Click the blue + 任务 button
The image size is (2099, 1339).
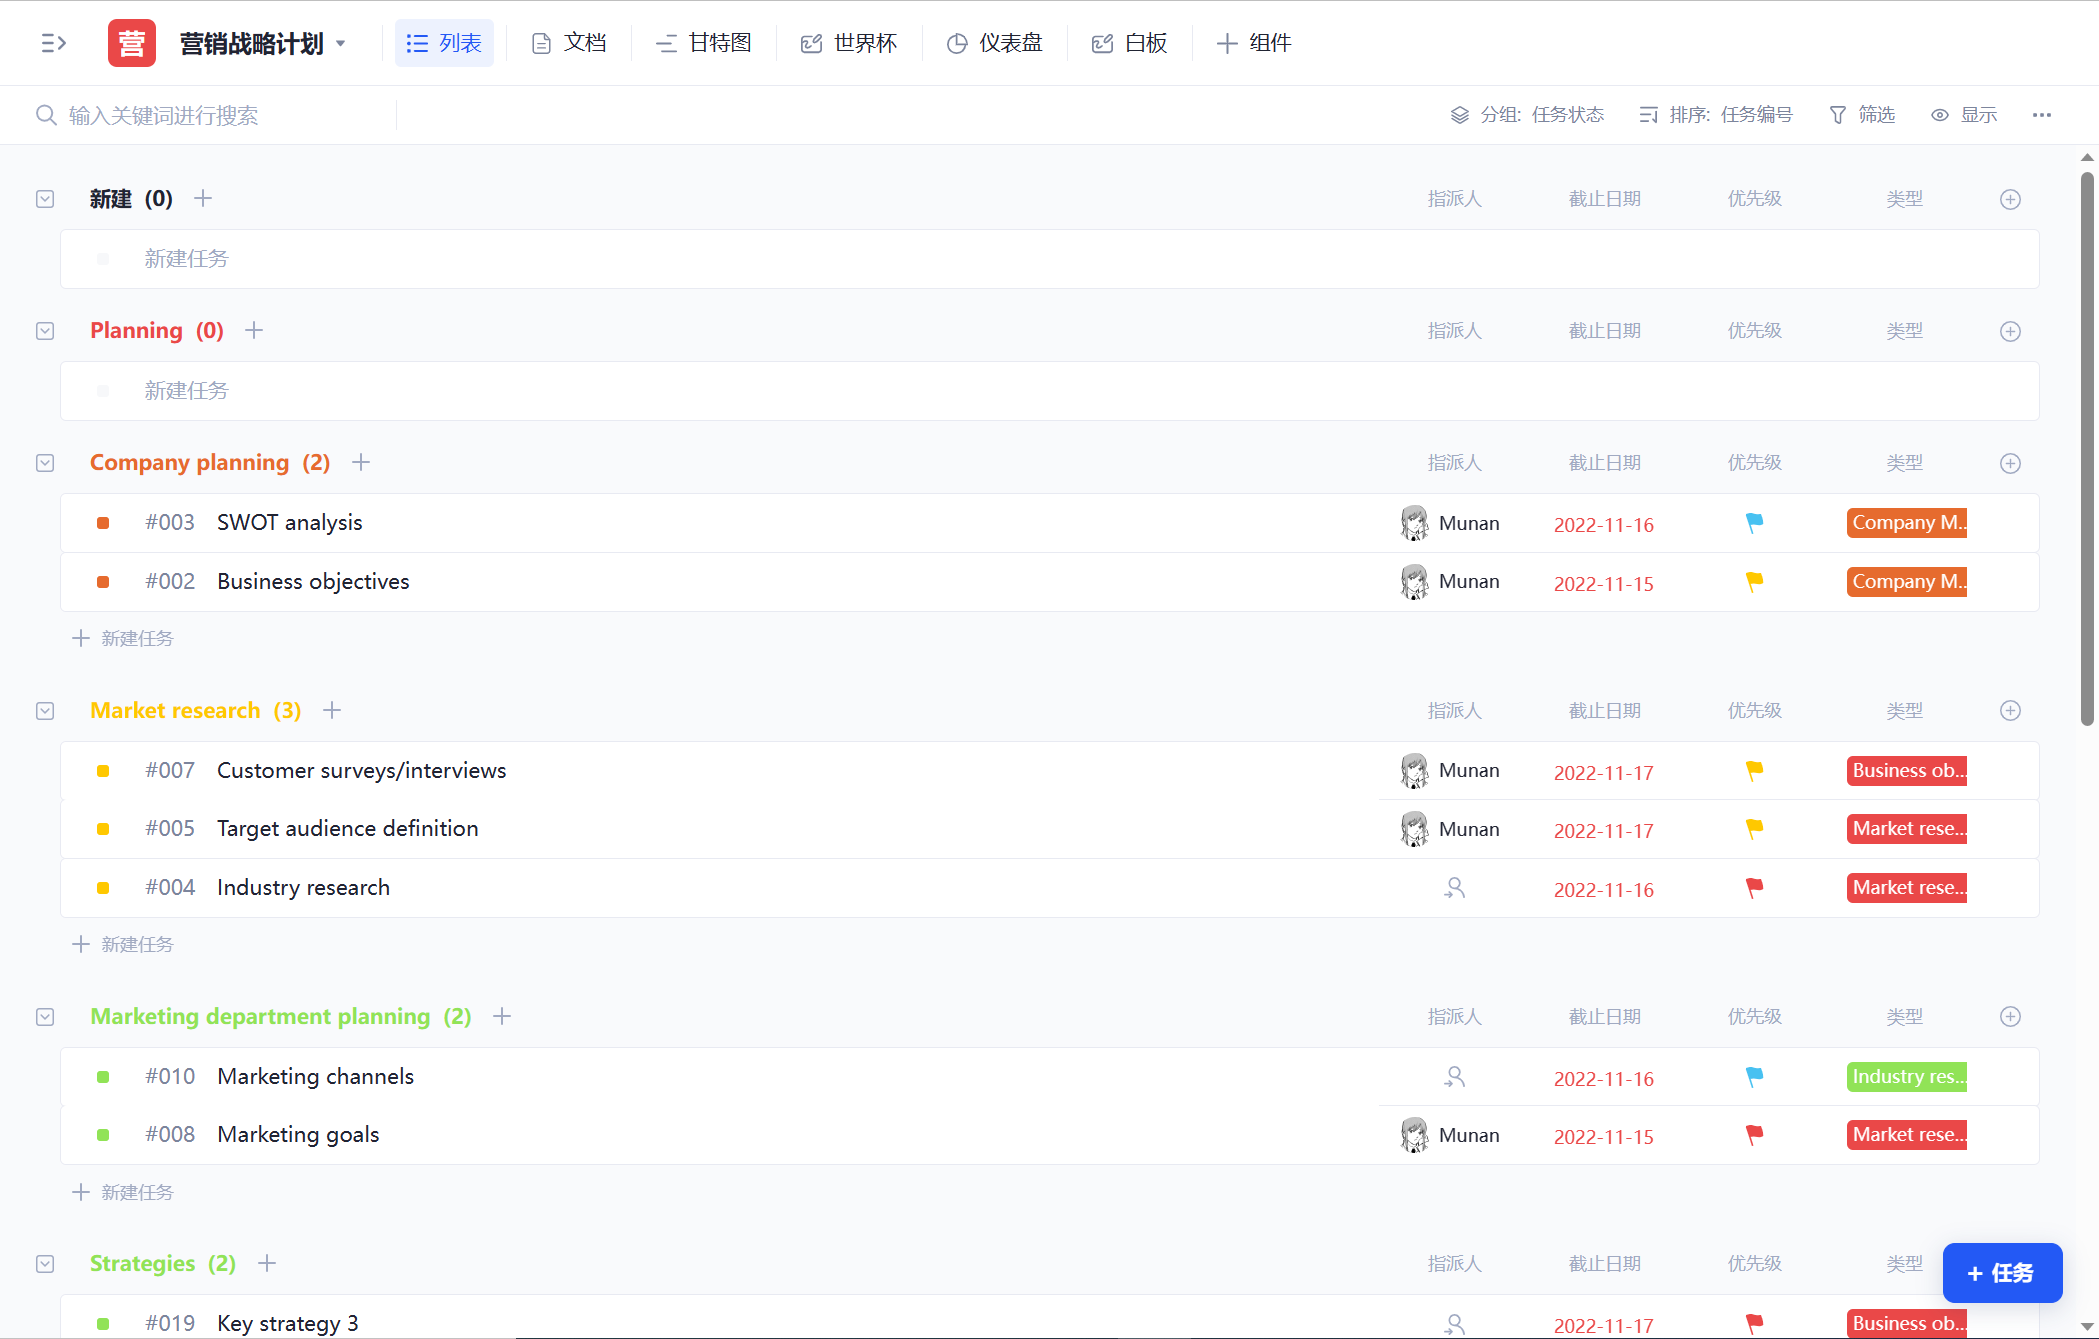coord(2001,1272)
